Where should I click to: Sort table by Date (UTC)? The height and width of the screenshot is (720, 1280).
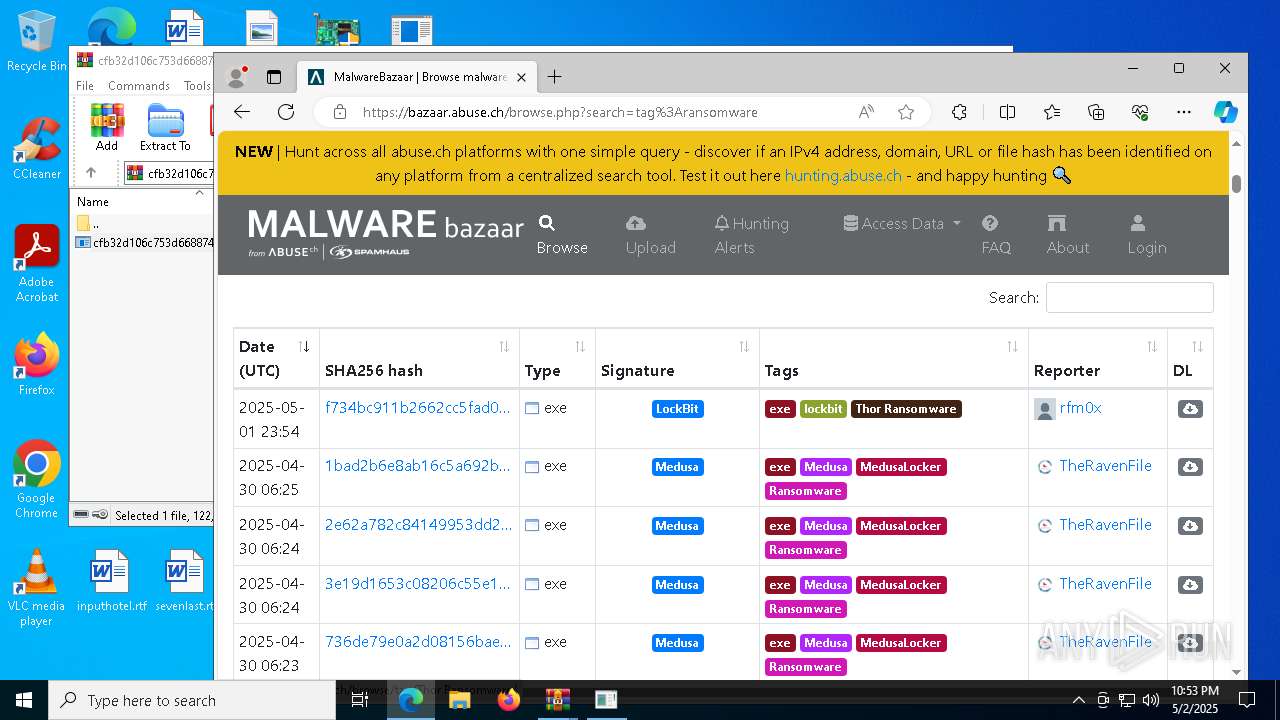pyautogui.click(x=276, y=358)
